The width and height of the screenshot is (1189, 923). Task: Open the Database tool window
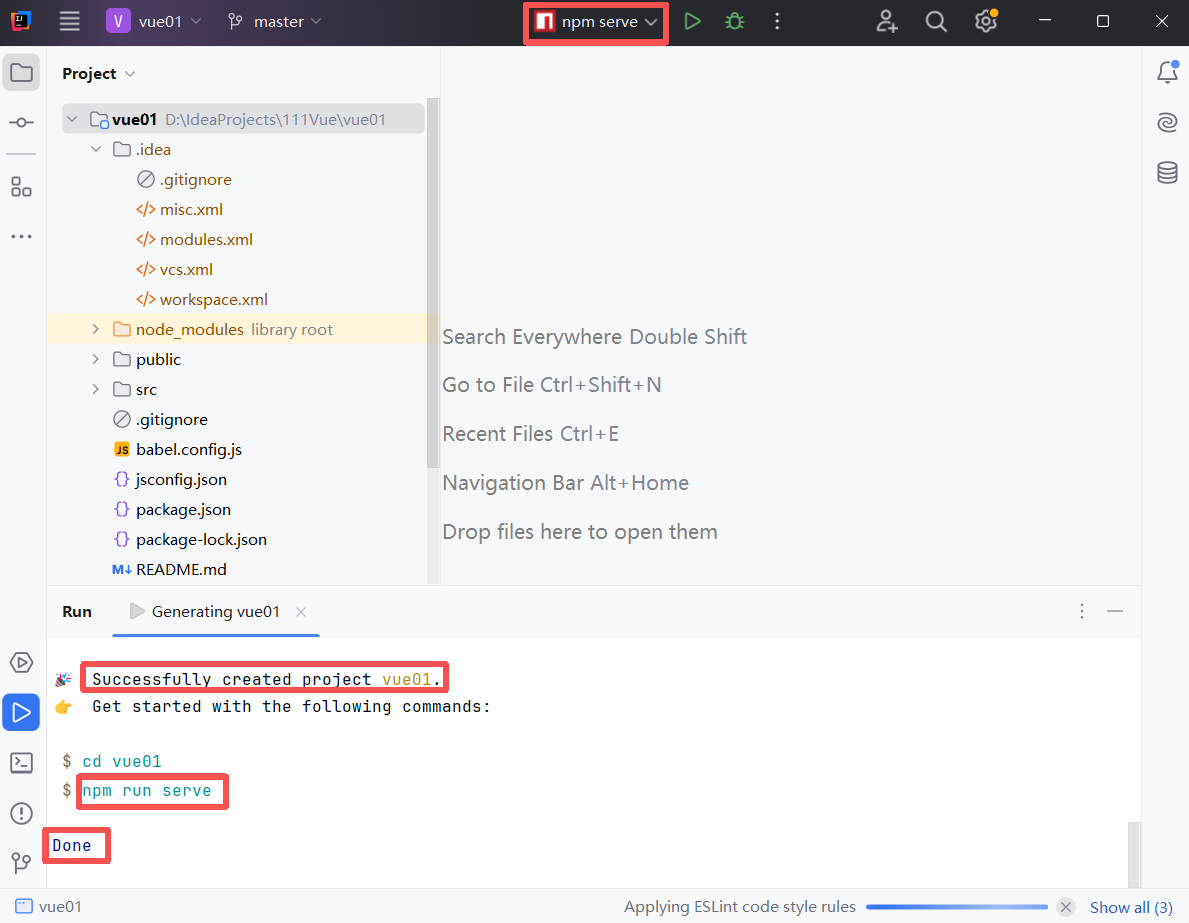pos(1167,172)
